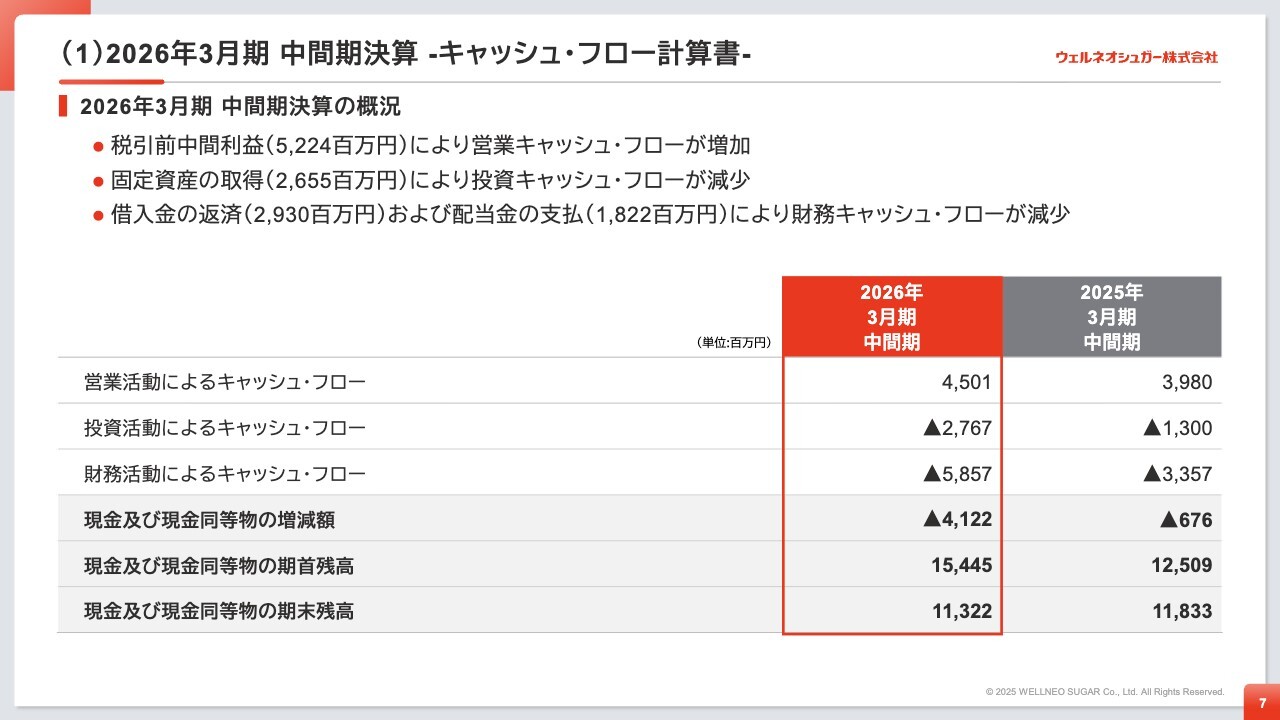The image size is (1280, 720).
Task: Click the 11,833 ending balance for 2025
Action: click(x=1181, y=611)
